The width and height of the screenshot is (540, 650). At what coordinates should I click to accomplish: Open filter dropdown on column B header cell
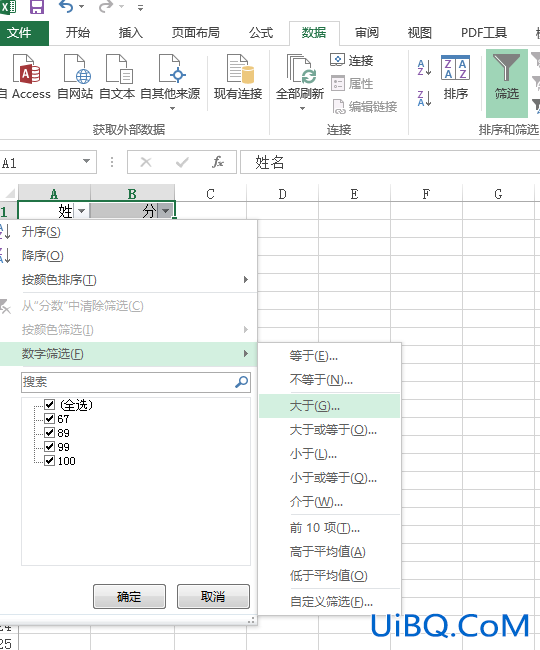[166, 211]
